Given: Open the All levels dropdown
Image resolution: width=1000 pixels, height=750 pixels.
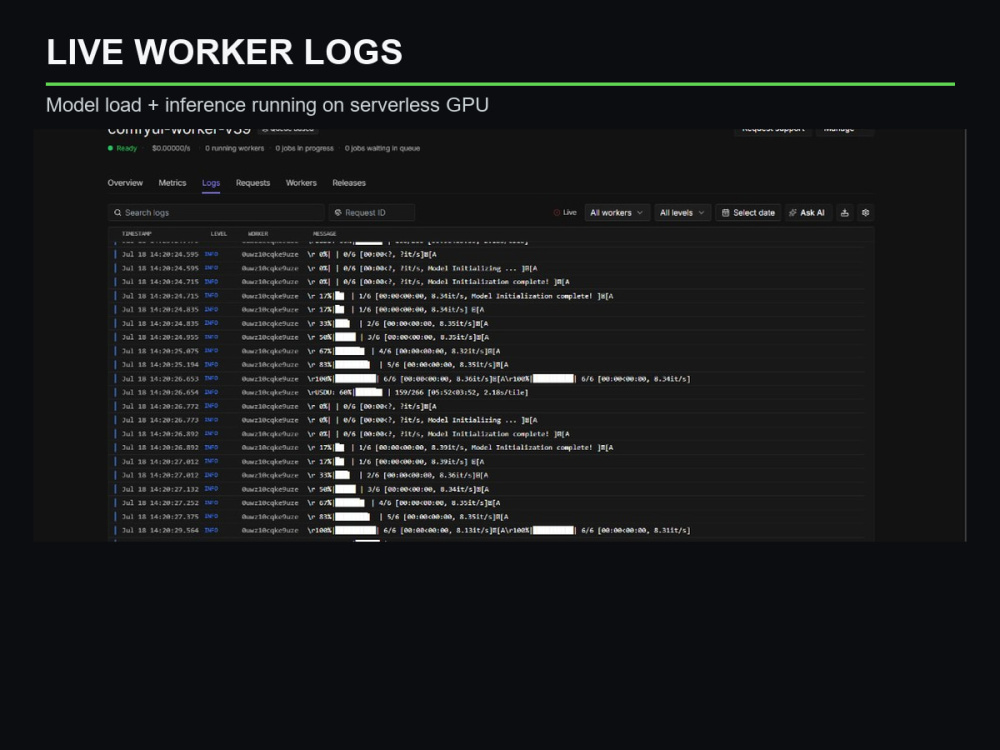Looking at the screenshot, I should 682,213.
